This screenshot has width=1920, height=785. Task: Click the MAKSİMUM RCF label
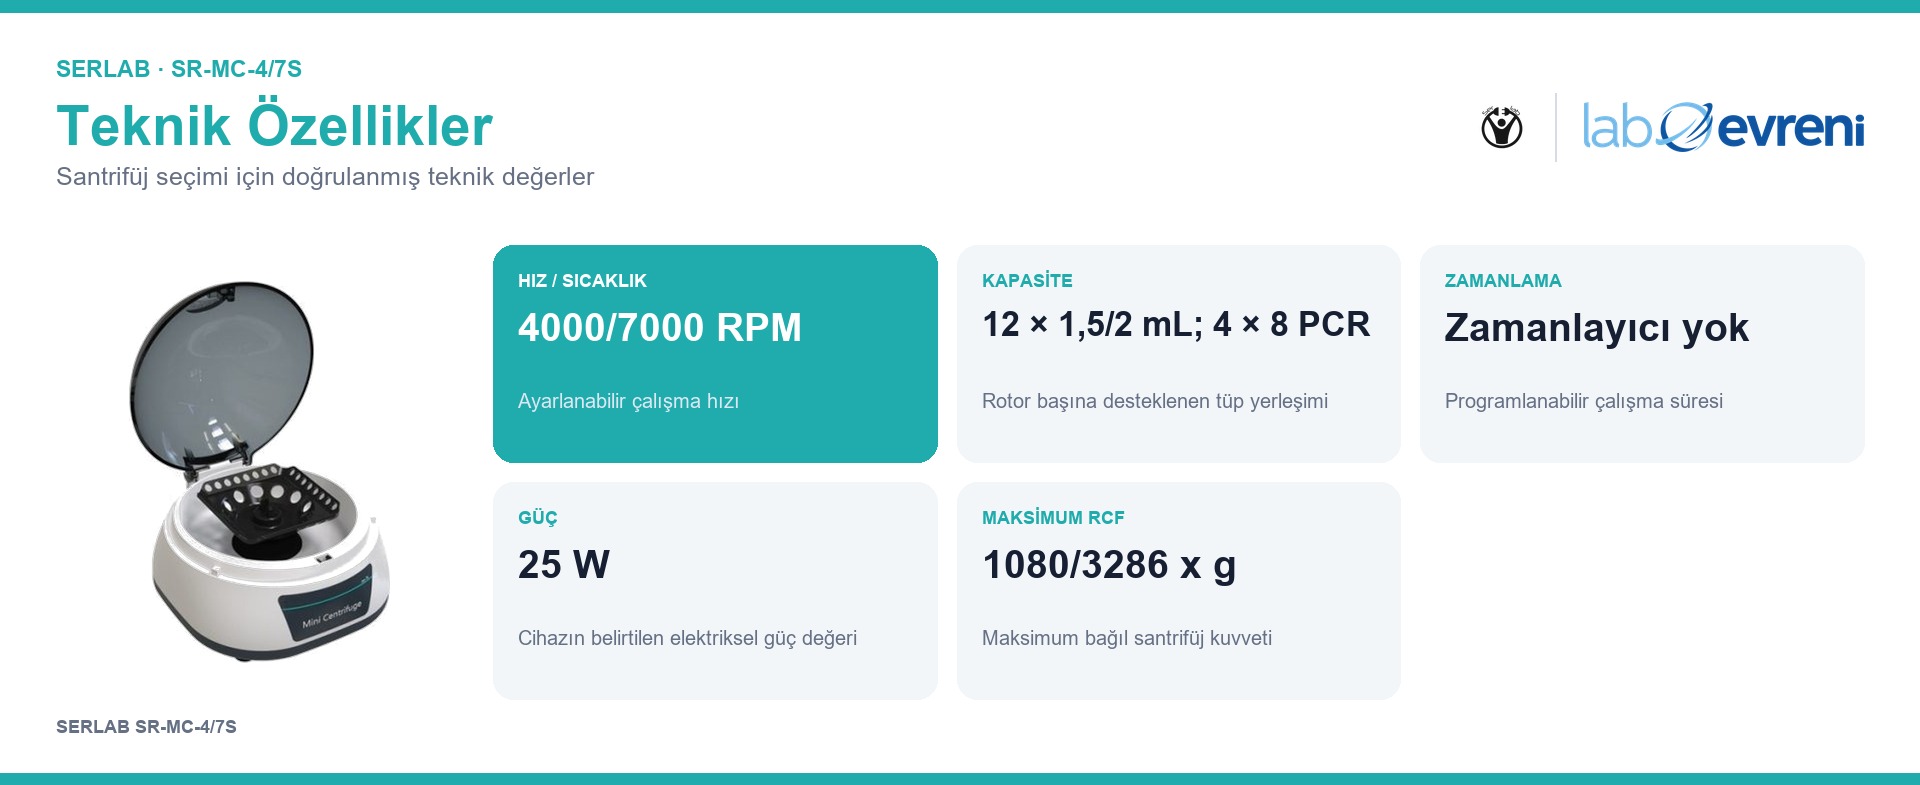coord(1053,518)
